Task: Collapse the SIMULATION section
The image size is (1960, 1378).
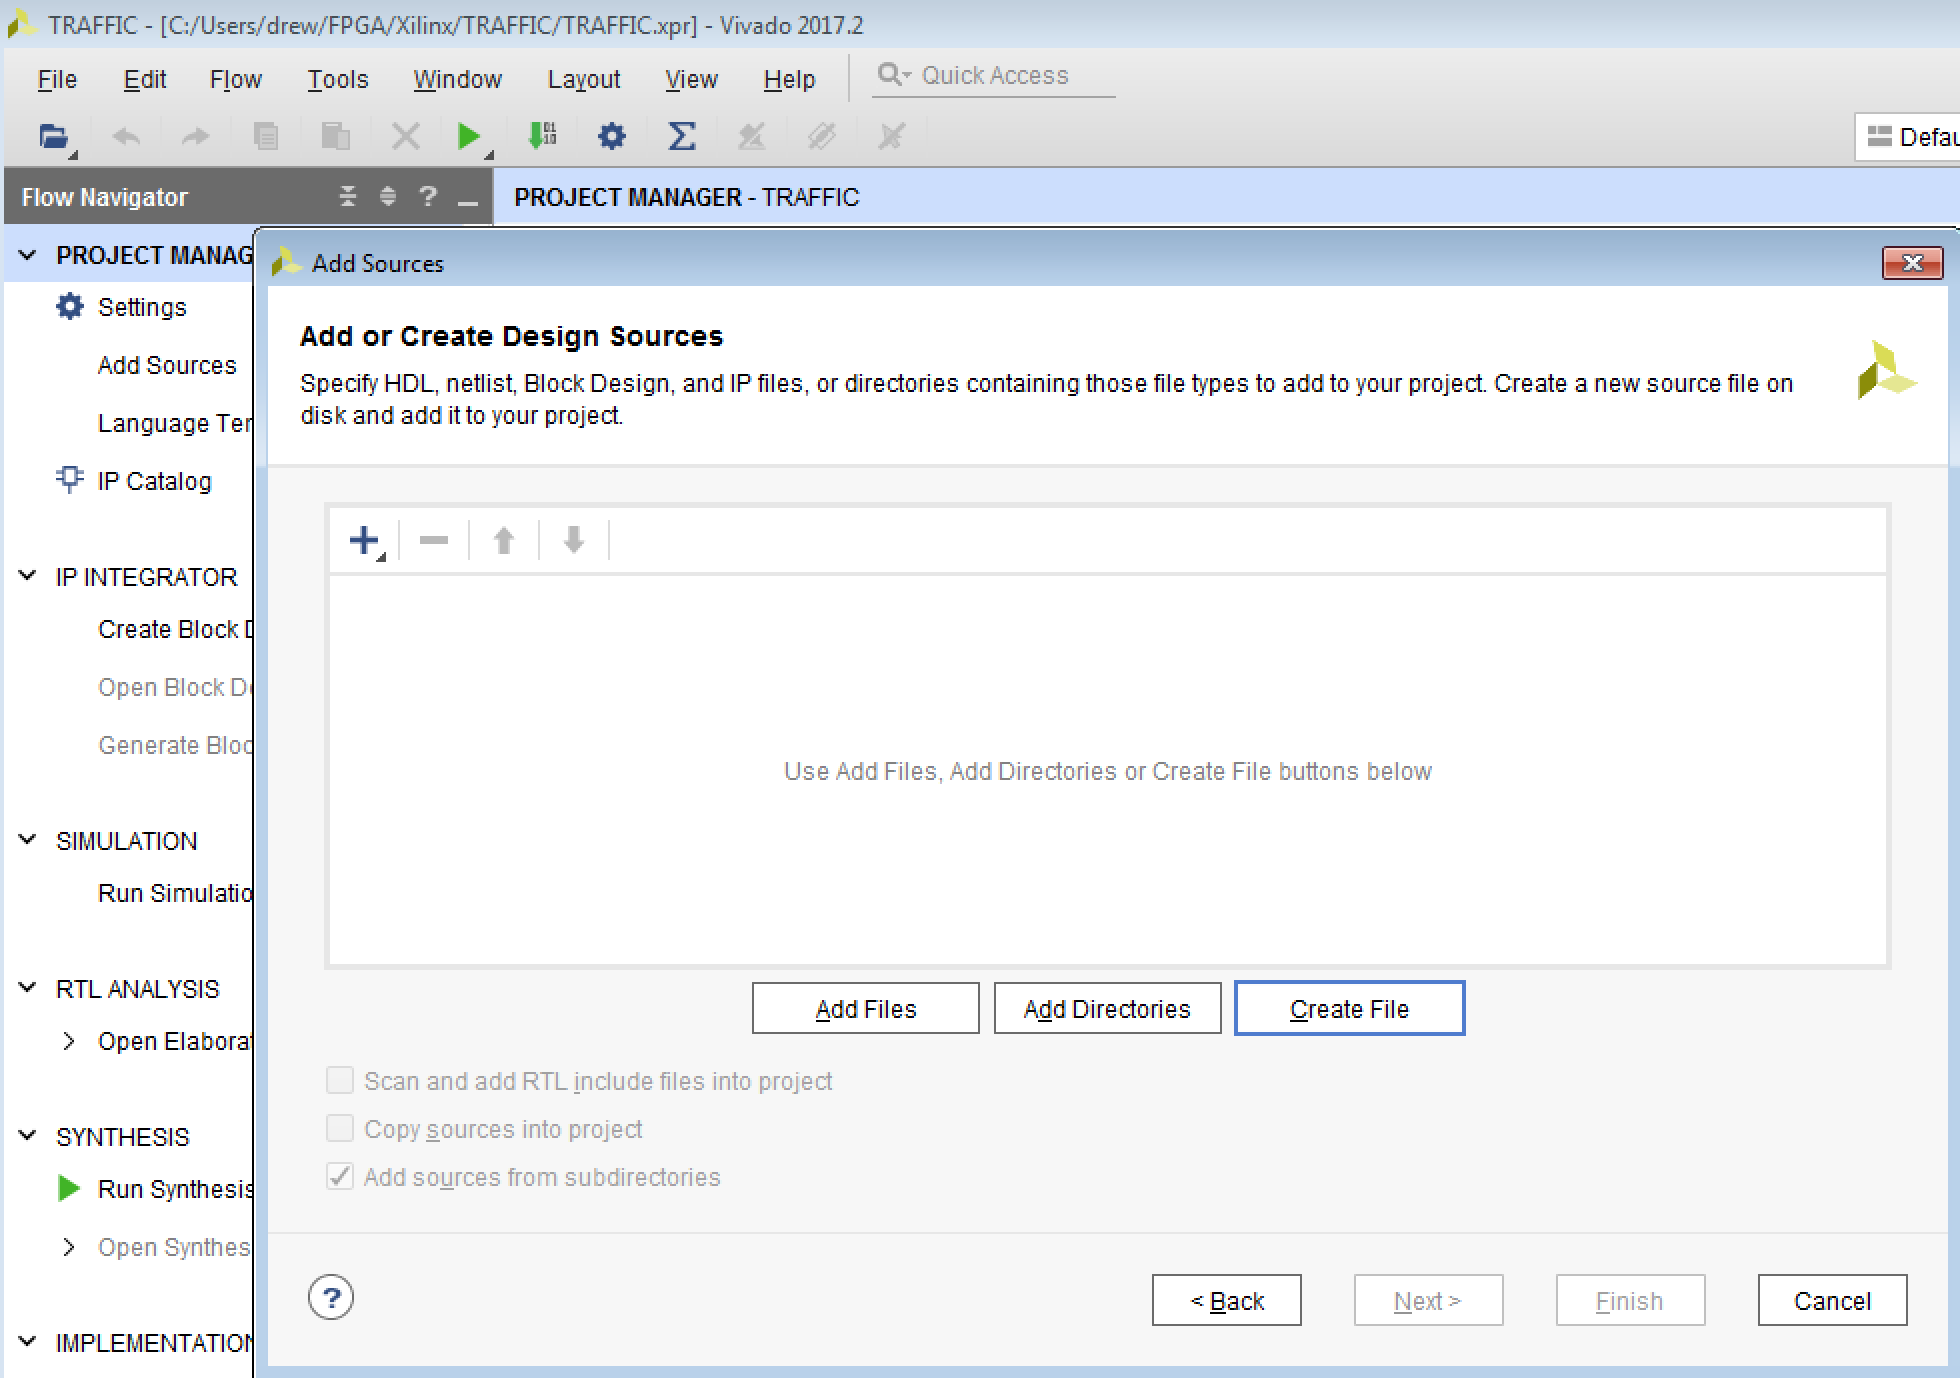Action: pos(28,840)
